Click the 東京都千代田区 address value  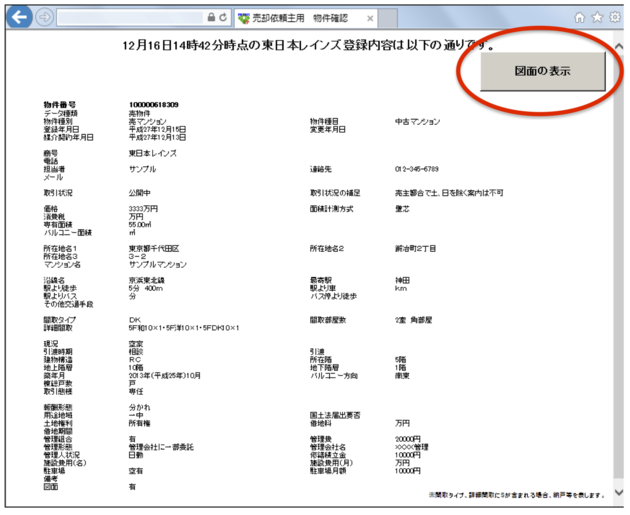point(154,249)
